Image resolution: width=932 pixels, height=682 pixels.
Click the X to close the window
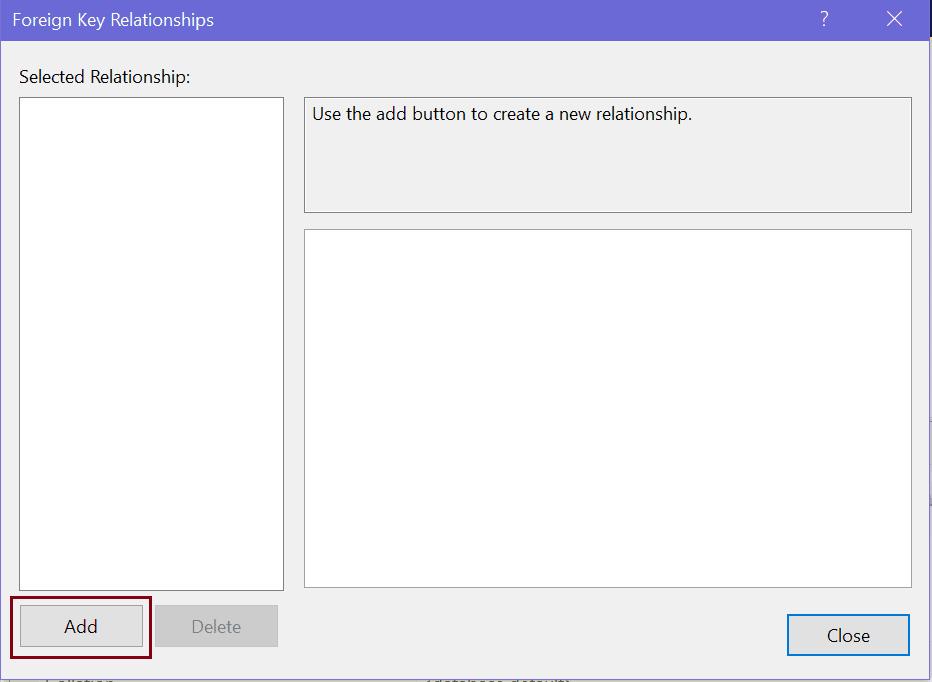(895, 18)
